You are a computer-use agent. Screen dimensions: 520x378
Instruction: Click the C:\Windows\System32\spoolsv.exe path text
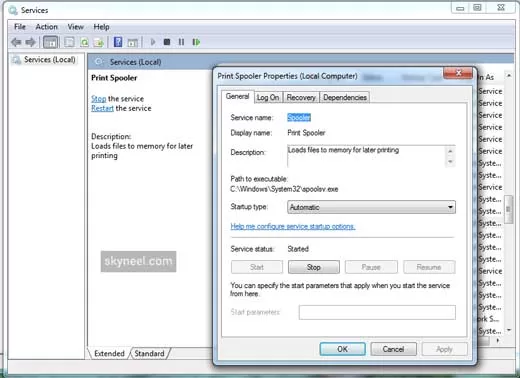(284, 189)
